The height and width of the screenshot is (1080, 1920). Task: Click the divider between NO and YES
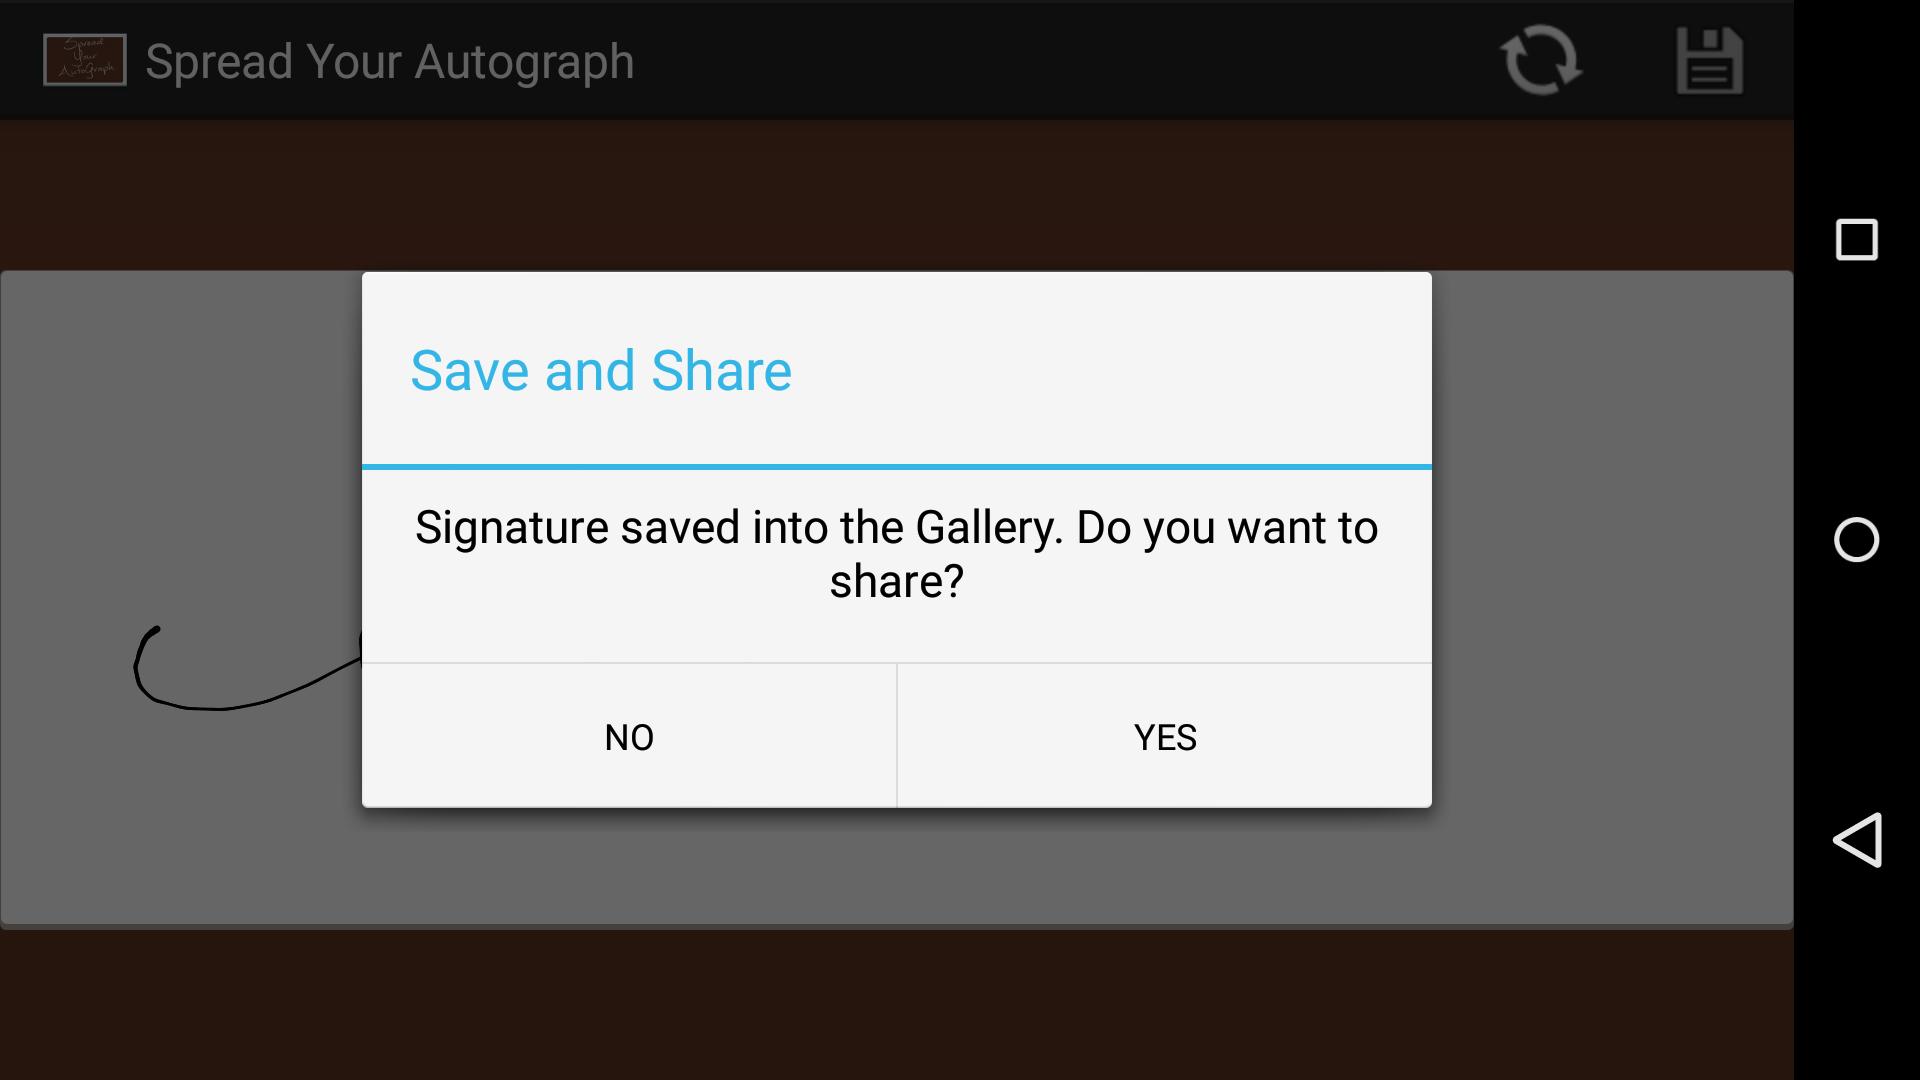898,737
